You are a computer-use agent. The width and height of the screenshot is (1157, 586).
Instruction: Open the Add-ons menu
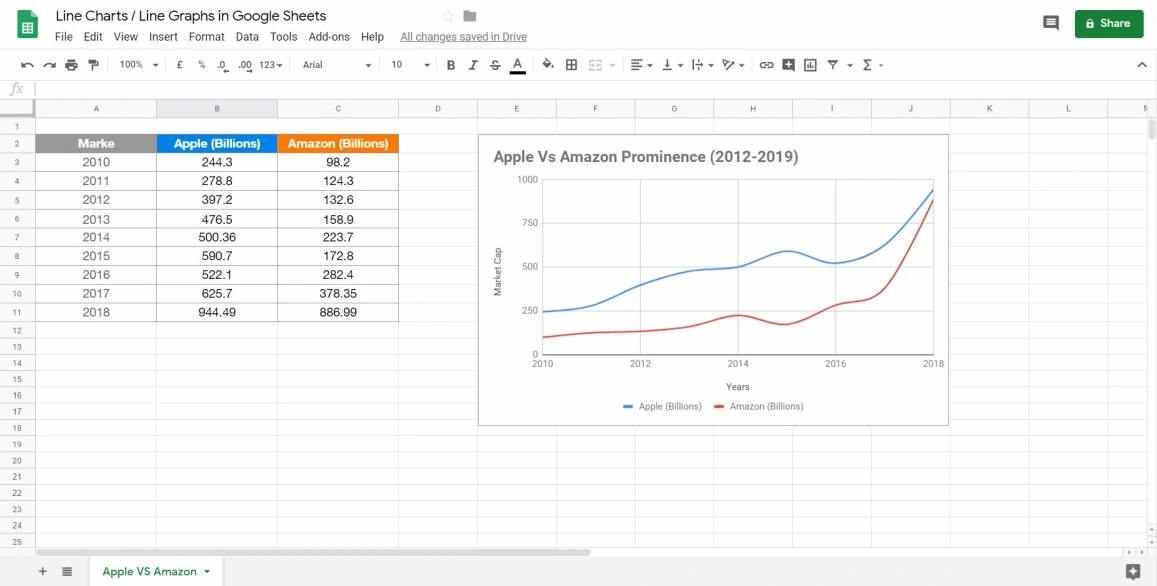point(329,37)
